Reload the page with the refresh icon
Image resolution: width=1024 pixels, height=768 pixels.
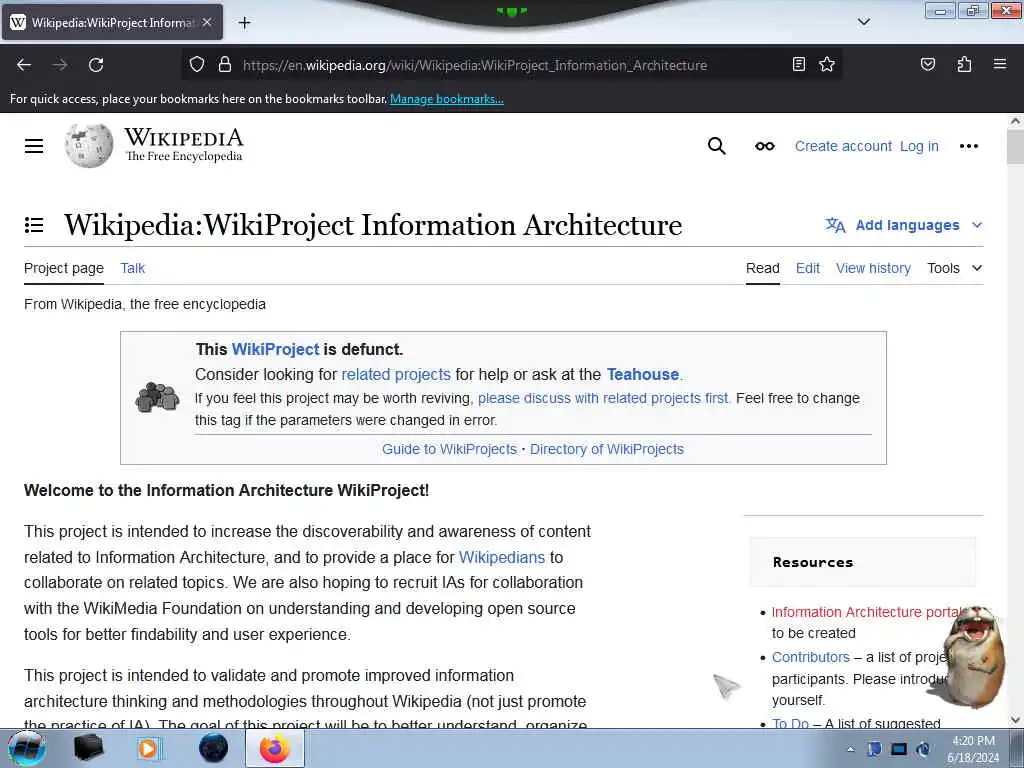96,65
